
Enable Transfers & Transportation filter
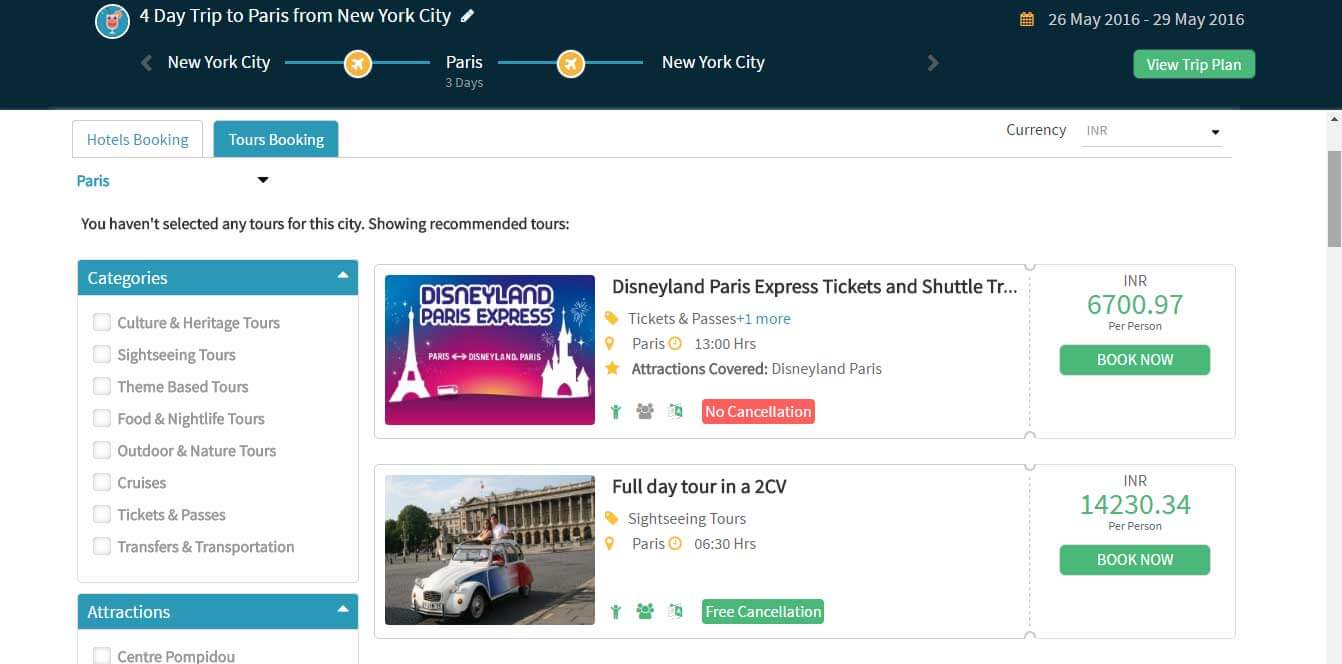[x=102, y=546]
